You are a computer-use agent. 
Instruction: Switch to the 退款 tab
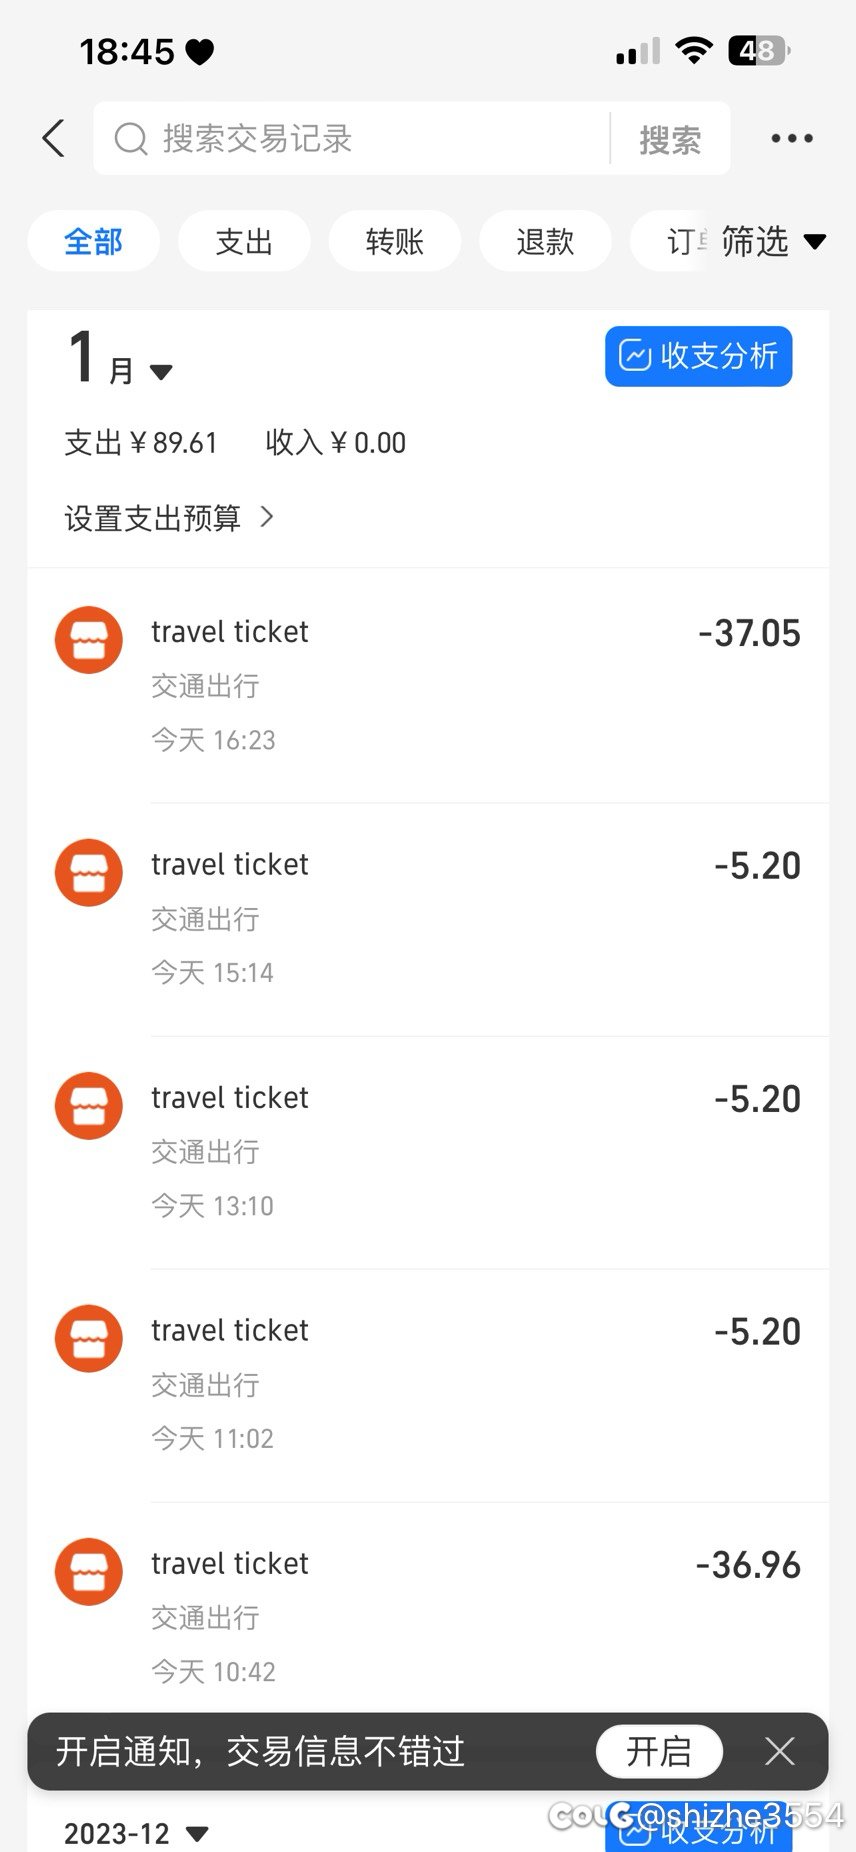pyautogui.click(x=545, y=241)
